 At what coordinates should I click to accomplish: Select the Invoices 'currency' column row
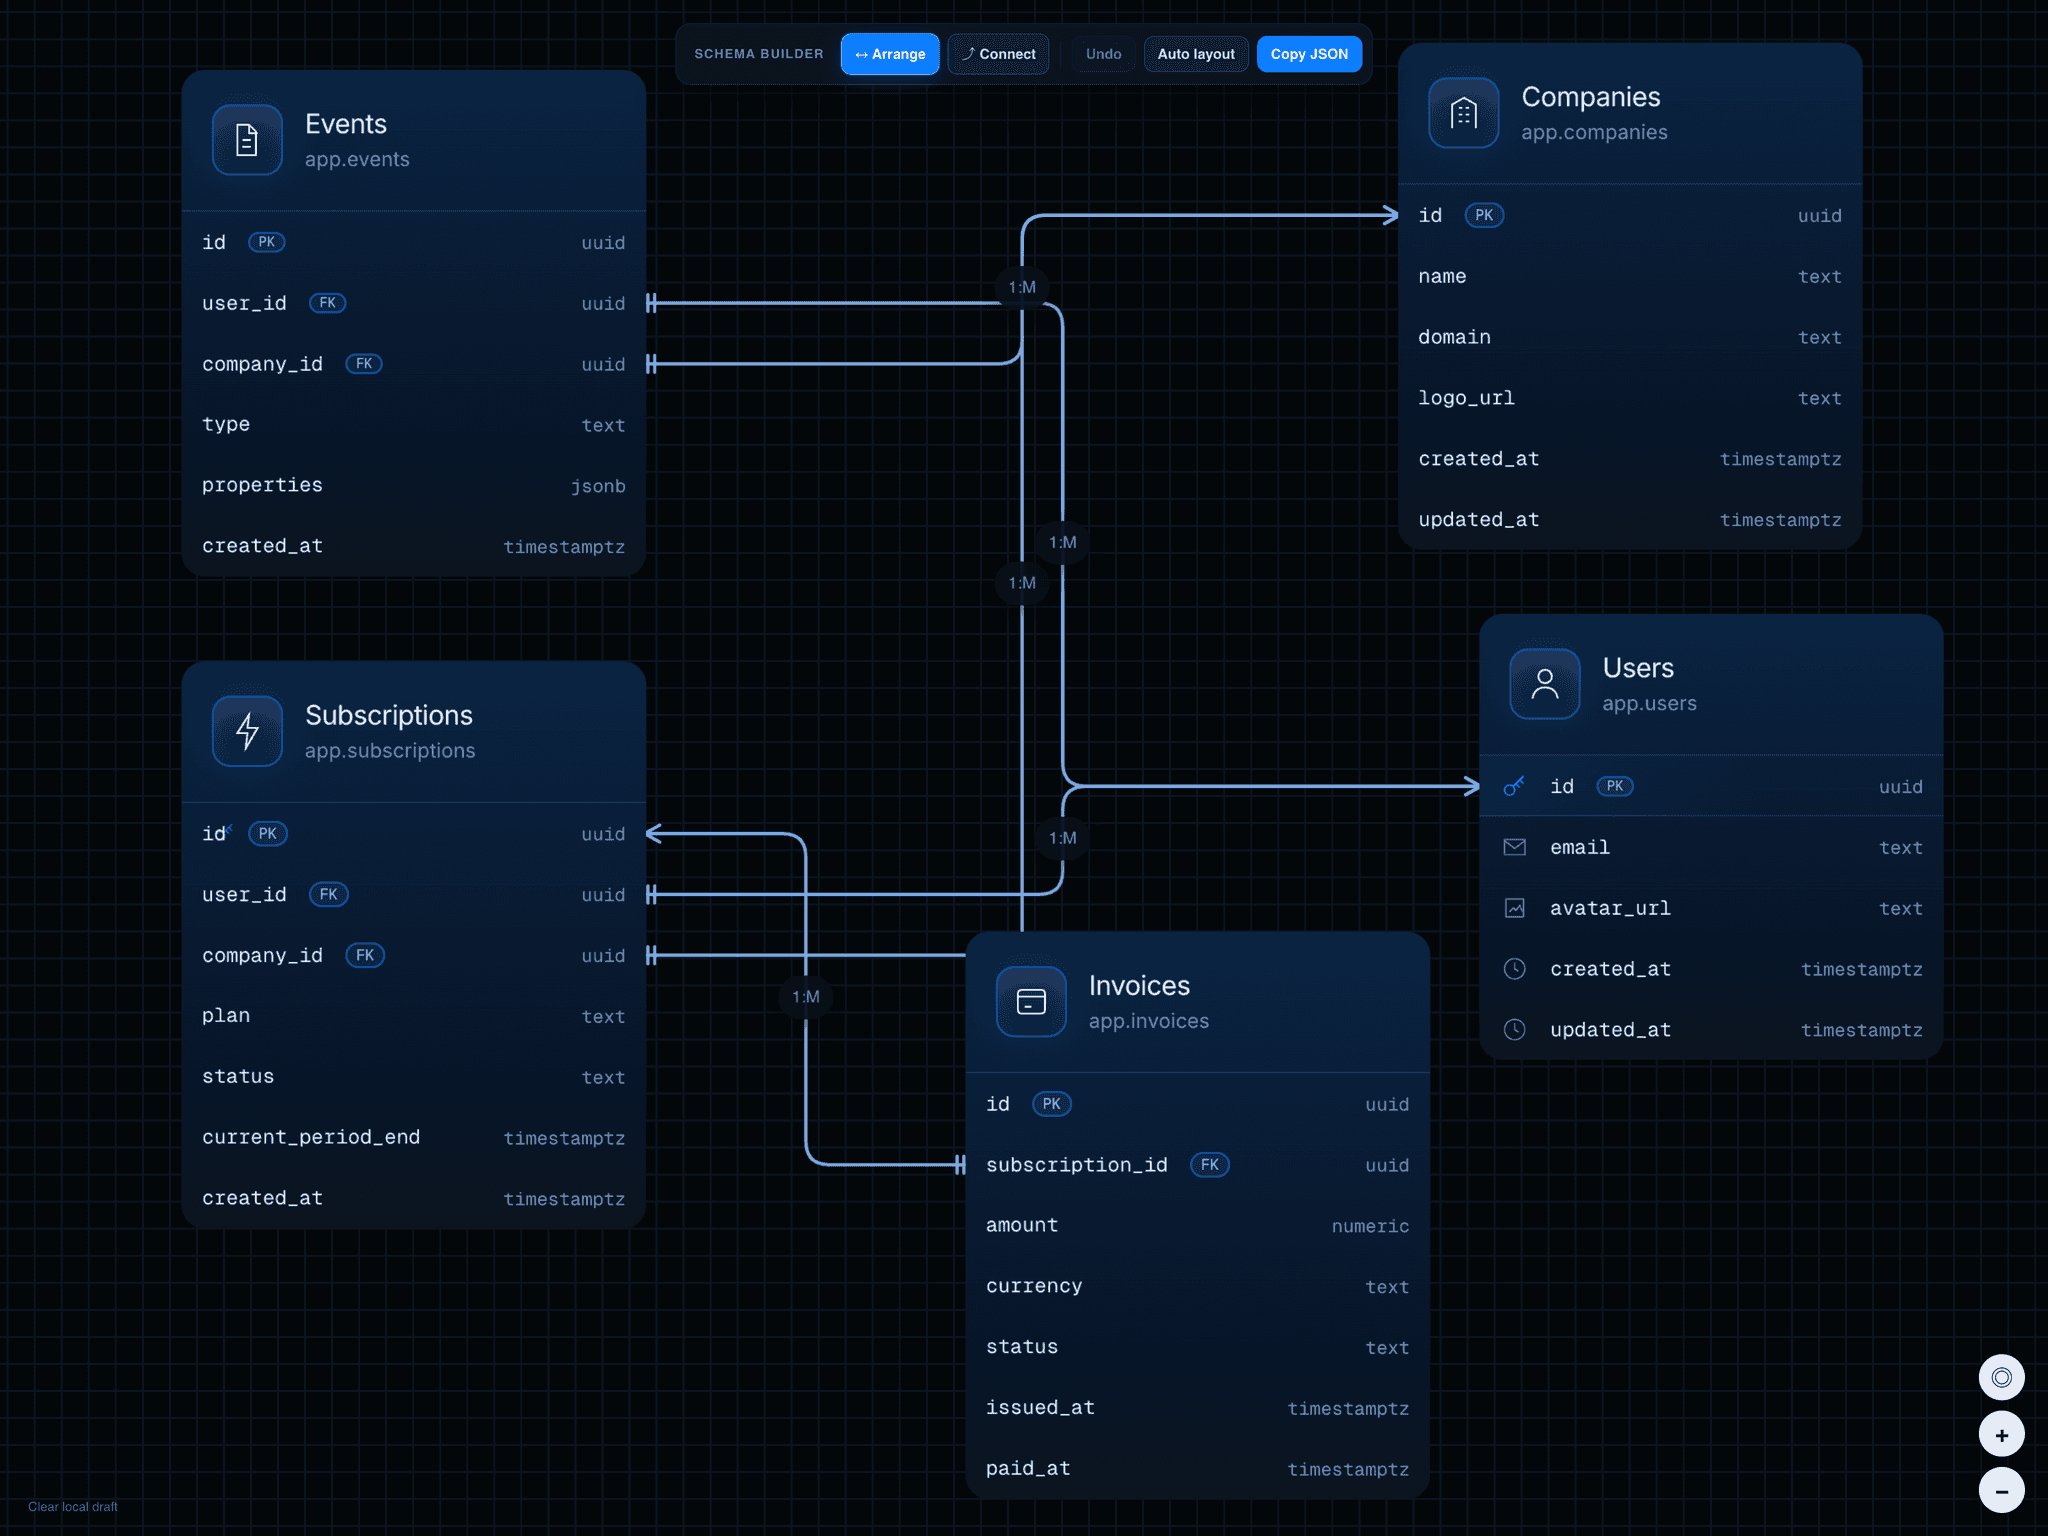click(x=1198, y=1287)
